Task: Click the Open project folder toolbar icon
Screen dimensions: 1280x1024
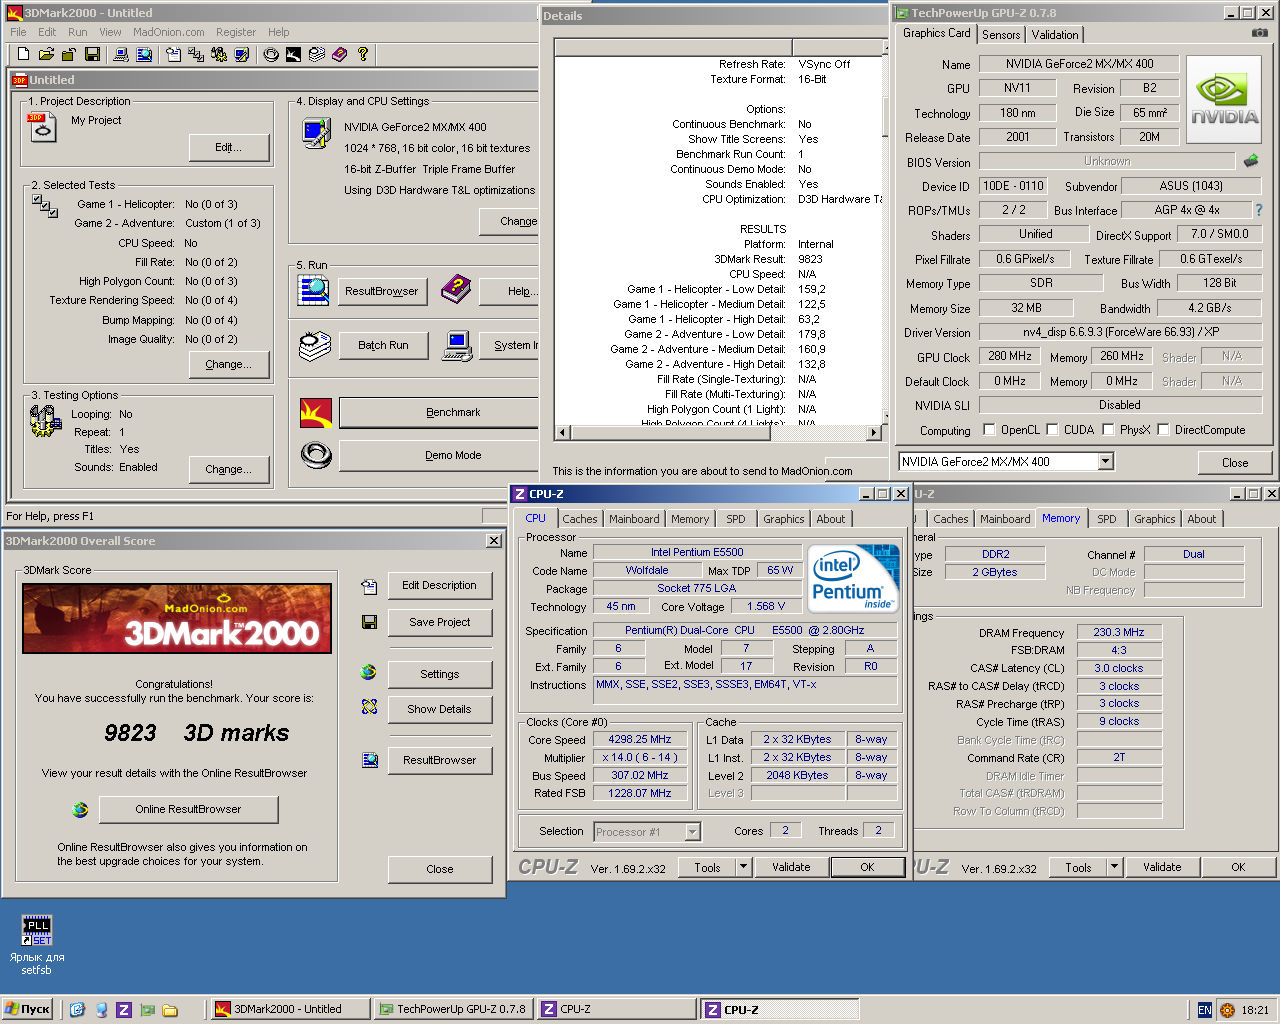Action: [x=46, y=54]
